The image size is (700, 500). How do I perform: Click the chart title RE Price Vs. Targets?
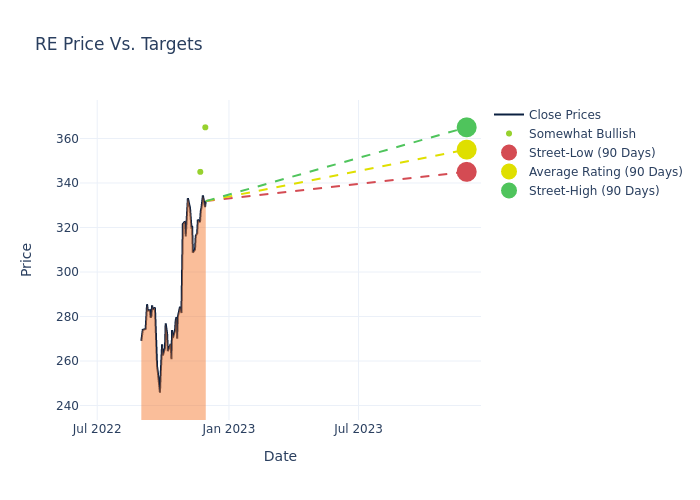point(118,44)
